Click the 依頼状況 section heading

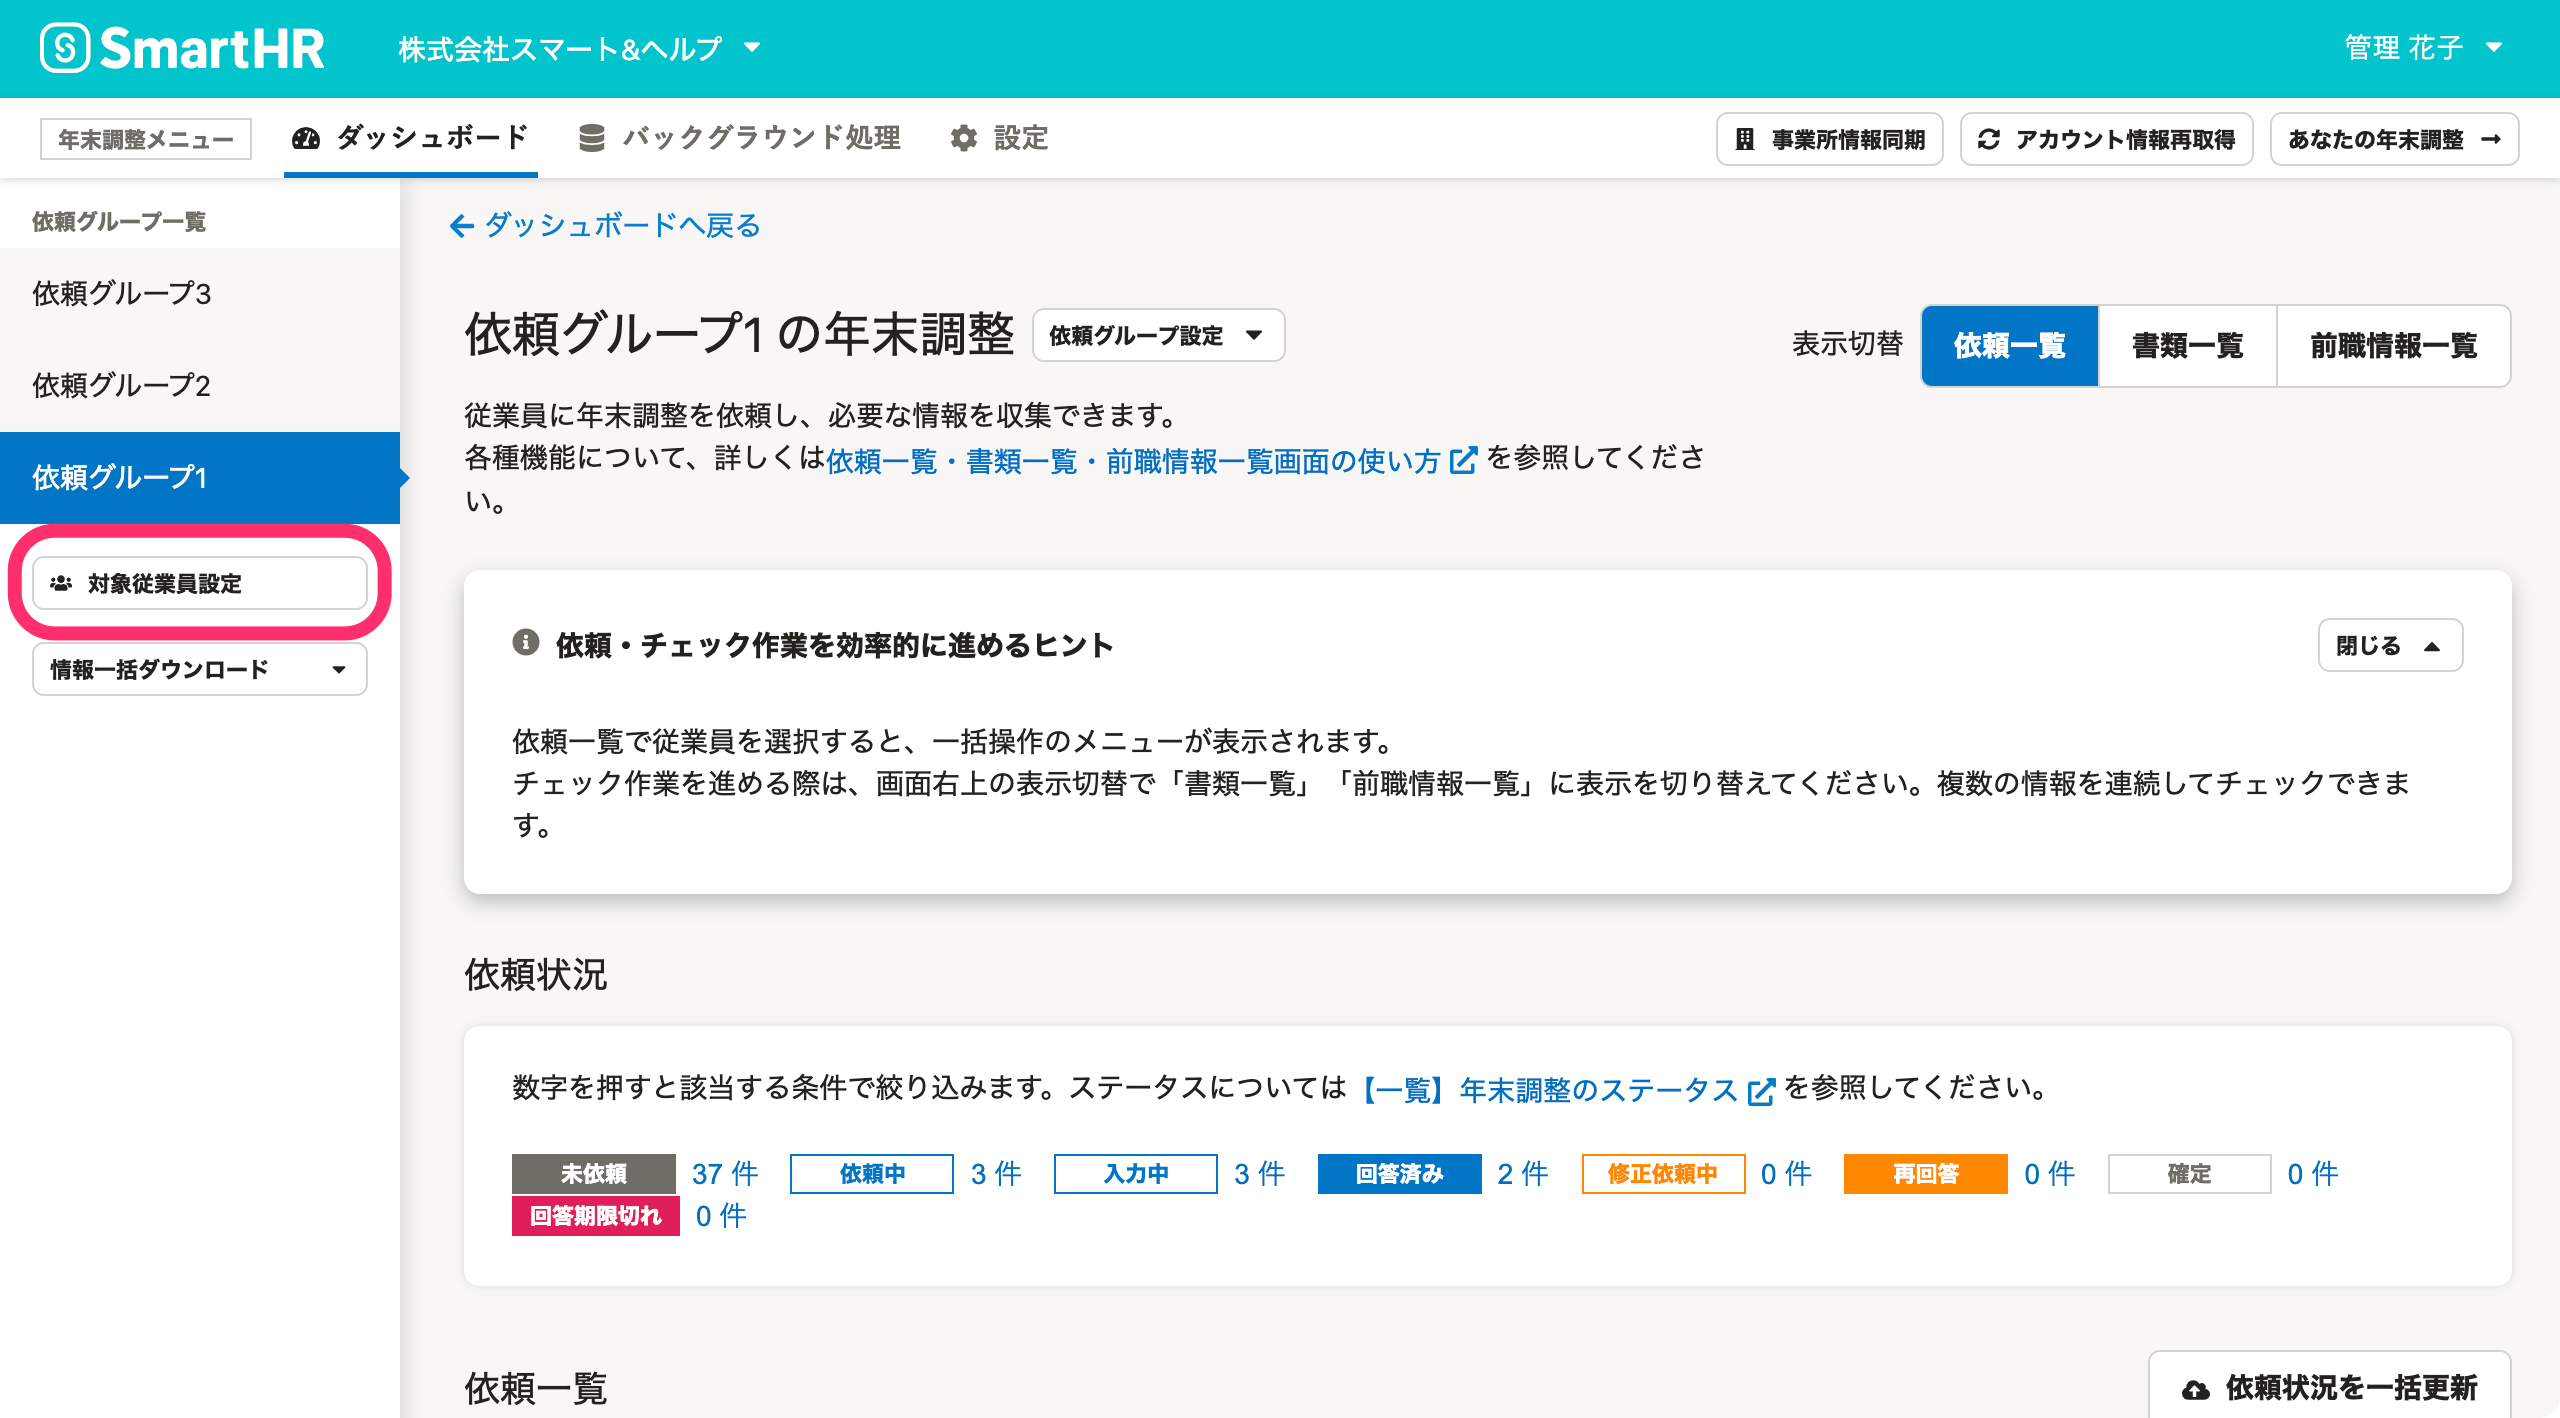pos(536,974)
